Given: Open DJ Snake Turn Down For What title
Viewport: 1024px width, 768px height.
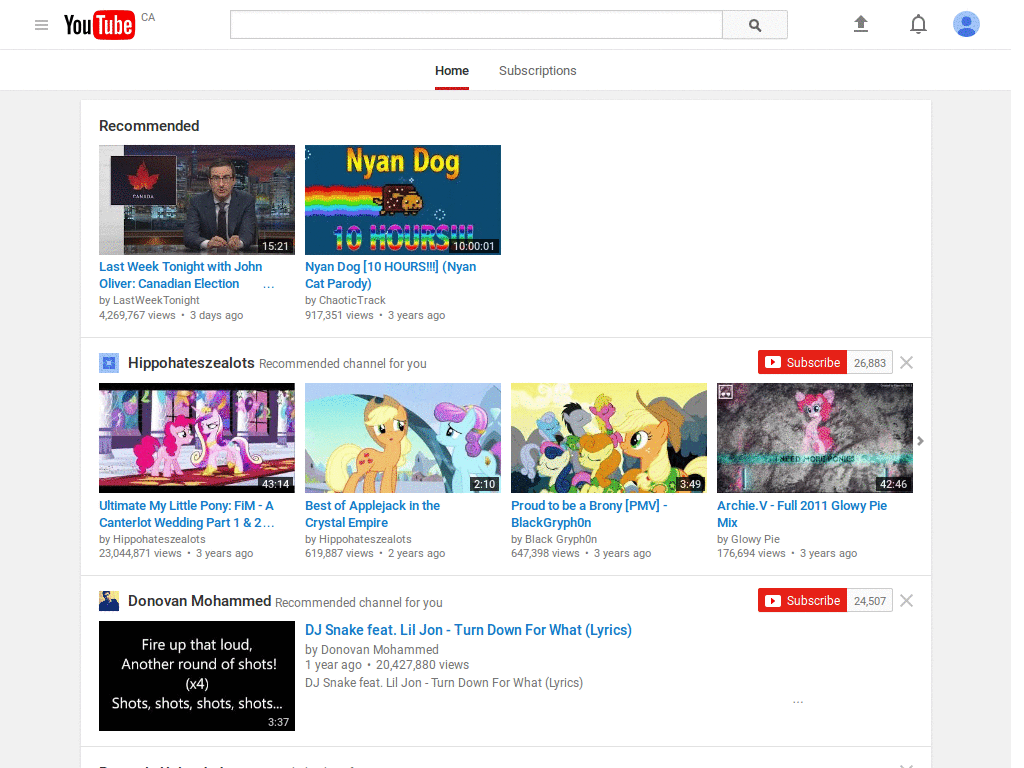Looking at the screenshot, I should point(468,630).
